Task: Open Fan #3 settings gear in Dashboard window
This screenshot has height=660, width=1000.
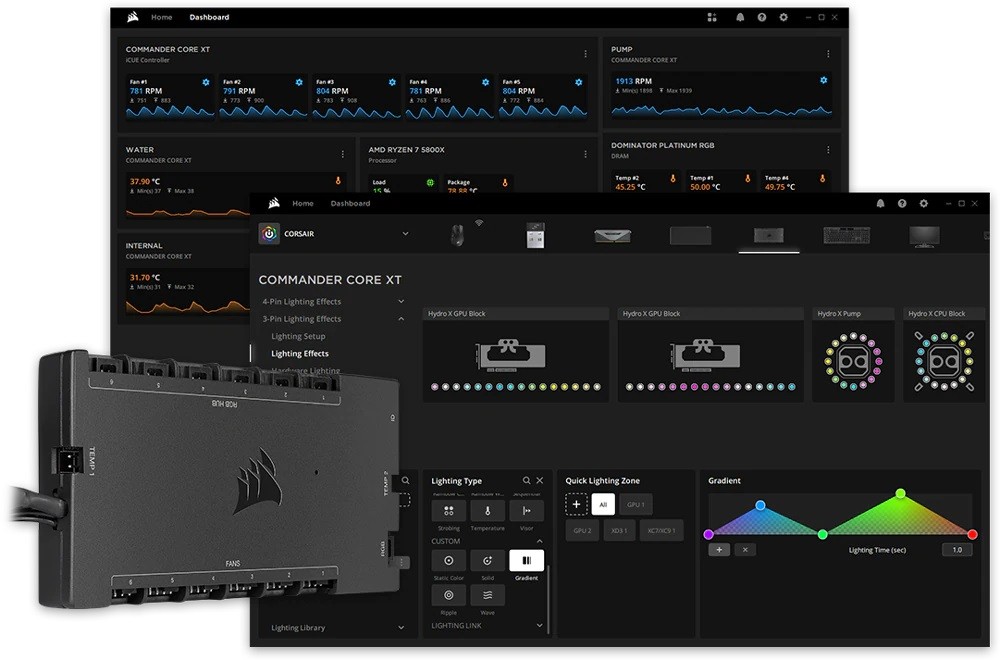Action: [392, 82]
